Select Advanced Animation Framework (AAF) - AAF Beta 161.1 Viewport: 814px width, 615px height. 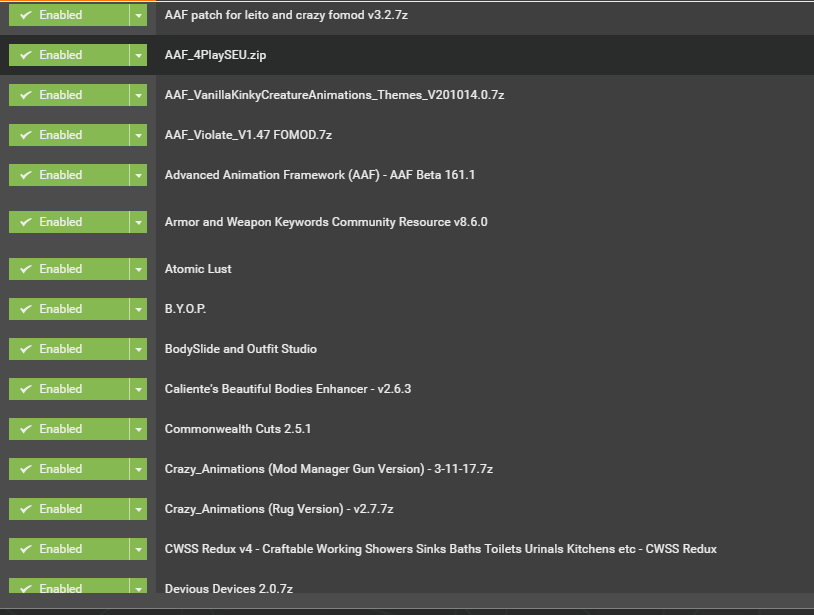tap(320, 175)
